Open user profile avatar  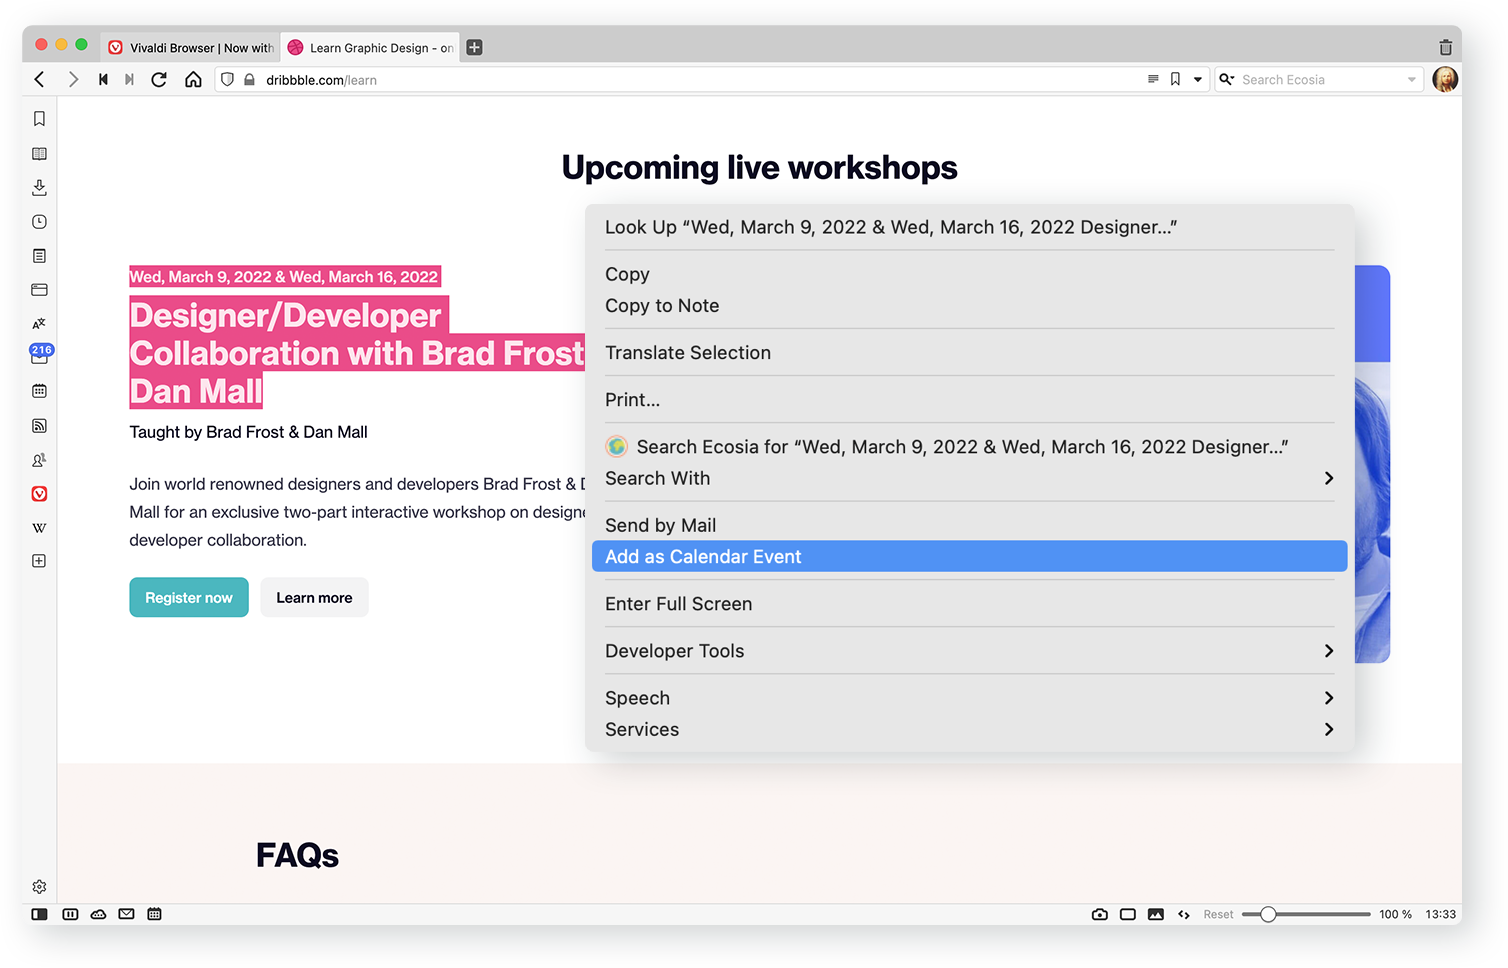[1445, 80]
